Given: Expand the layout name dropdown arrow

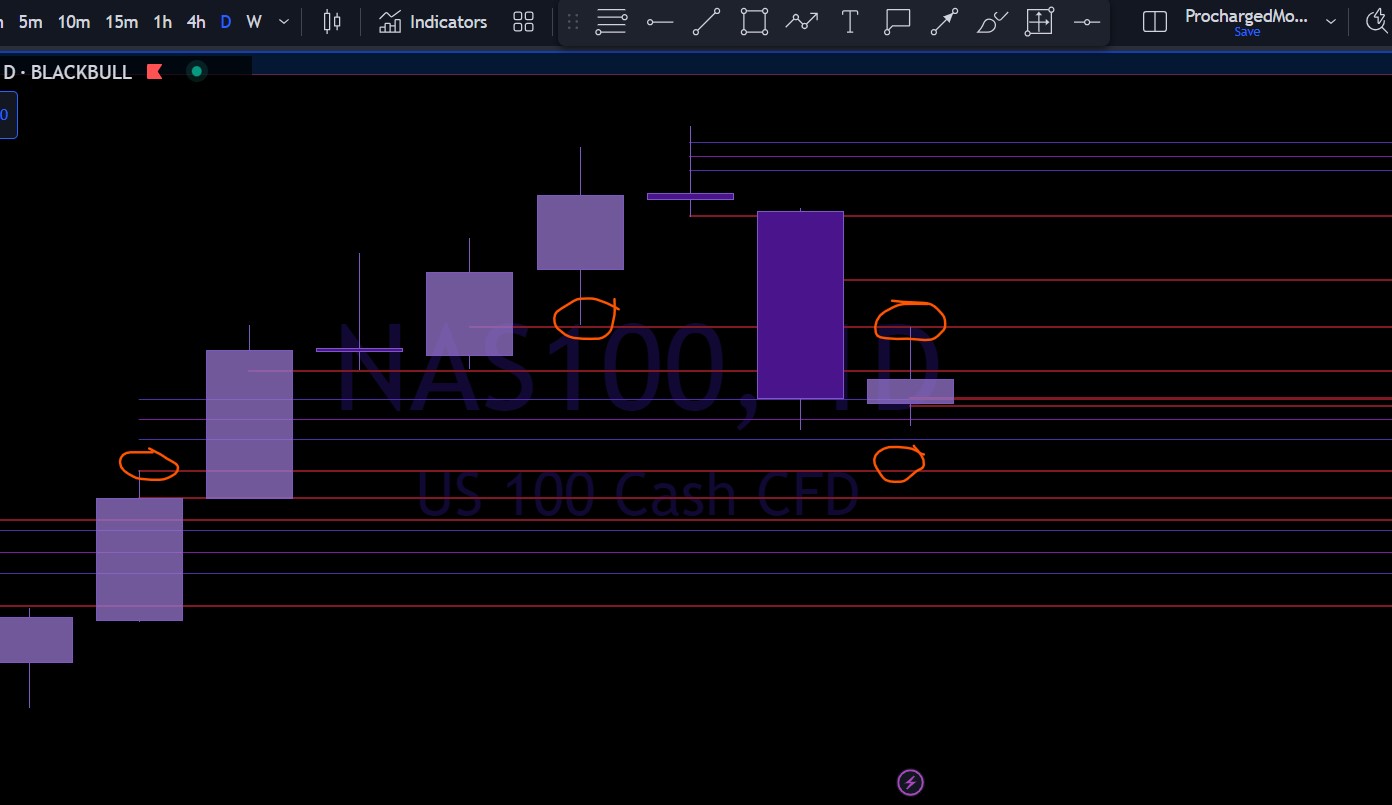Looking at the screenshot, I should click(x=1330, y=22).
